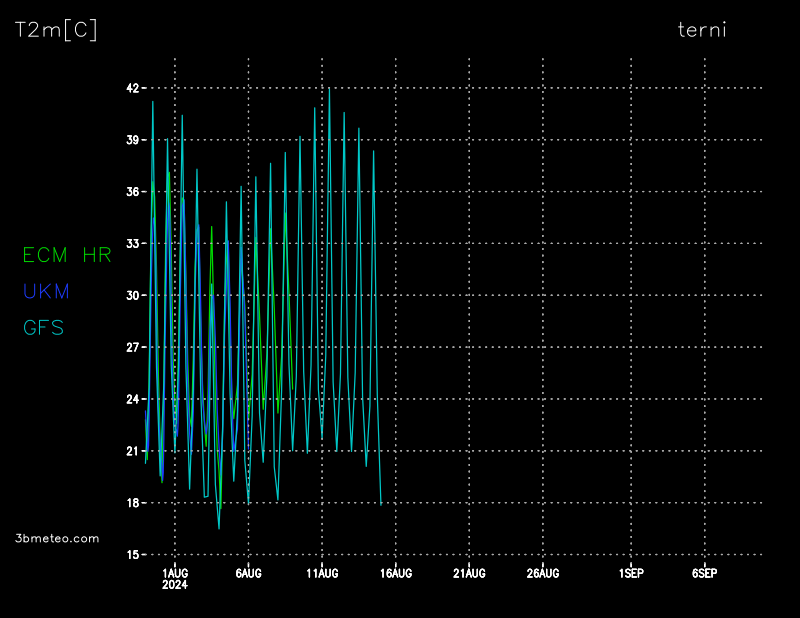Click the T2m[C] chart title
Screen dimensions: 800x618
(x=56, y=30)
